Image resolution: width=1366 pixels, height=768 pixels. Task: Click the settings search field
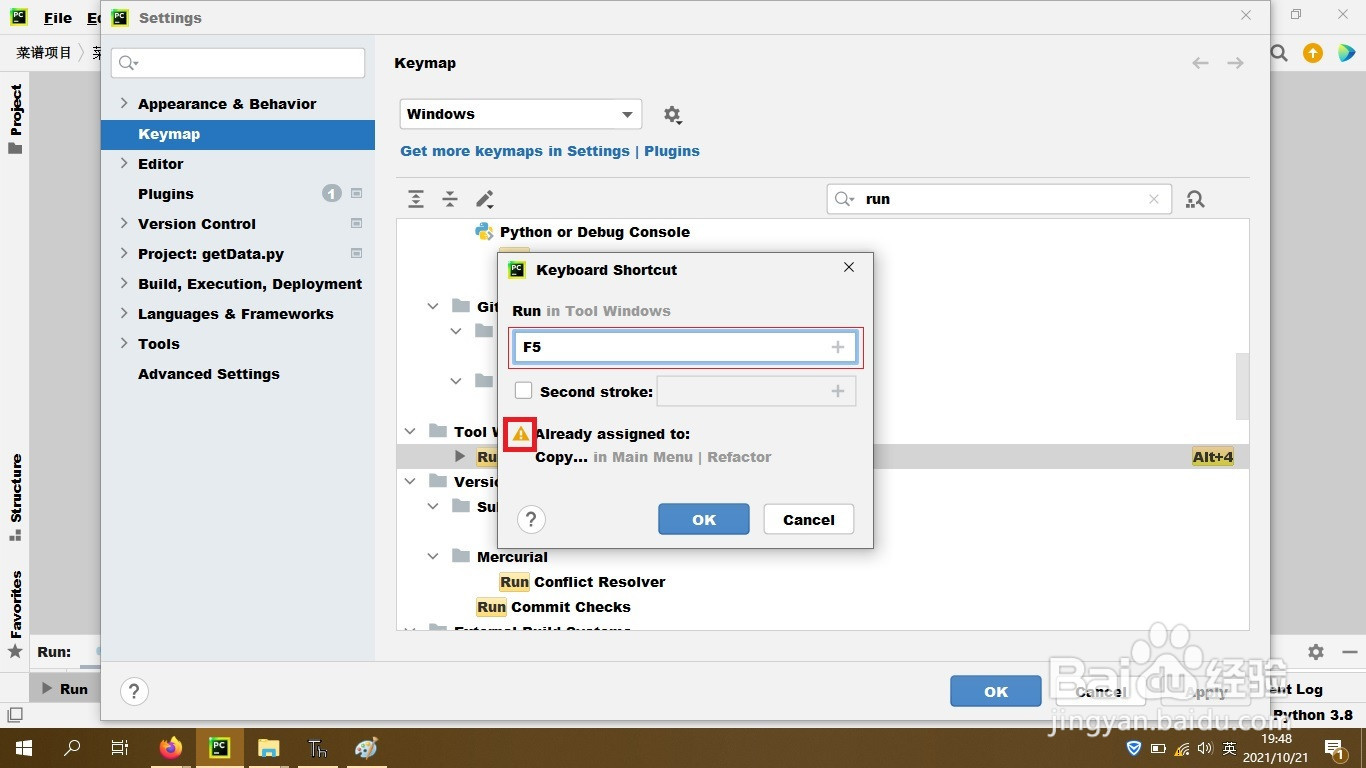click(x=238, y=63)
